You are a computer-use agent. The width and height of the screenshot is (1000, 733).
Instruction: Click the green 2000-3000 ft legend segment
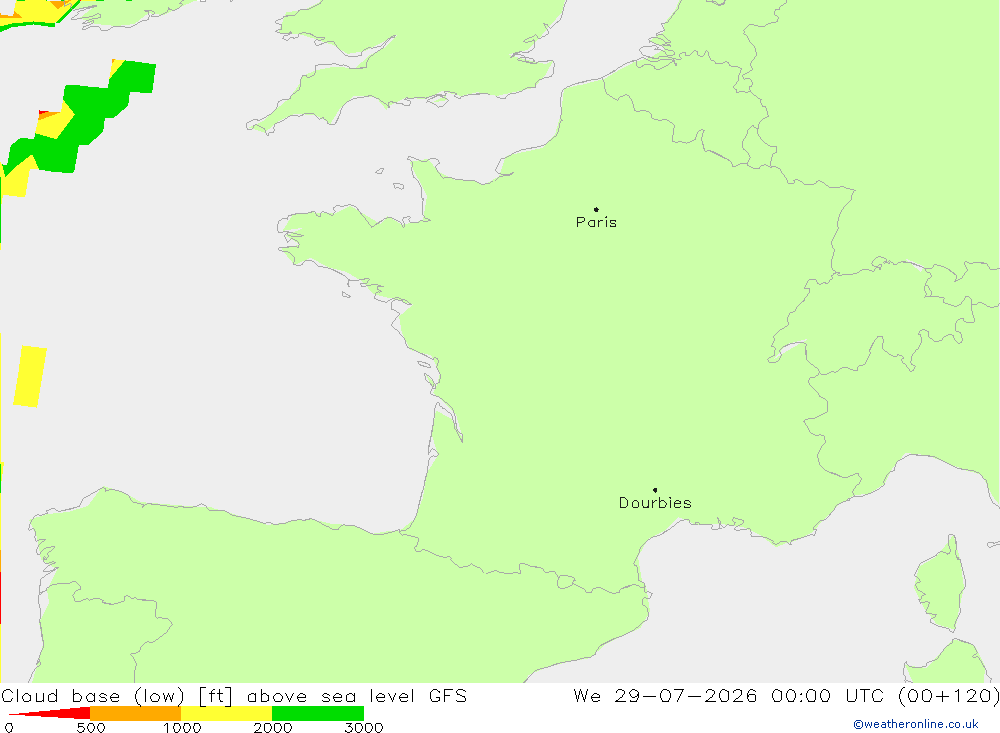(x=318, y=713)
